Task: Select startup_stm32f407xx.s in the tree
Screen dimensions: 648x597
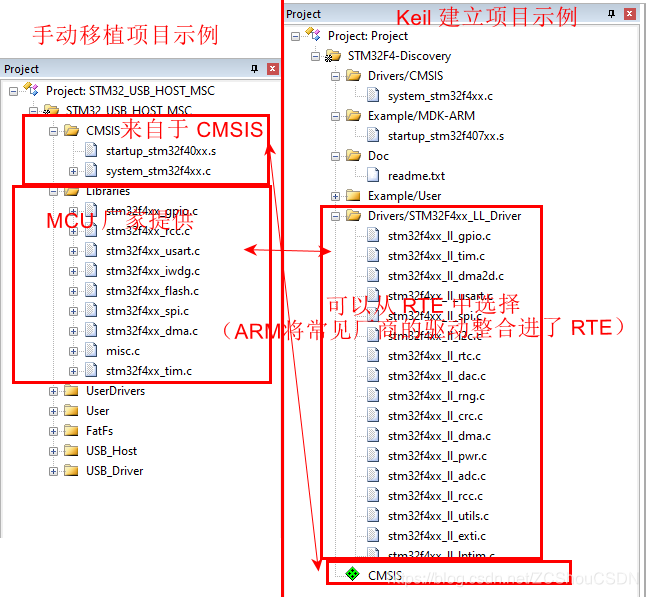Action: (x=446, y=136)
